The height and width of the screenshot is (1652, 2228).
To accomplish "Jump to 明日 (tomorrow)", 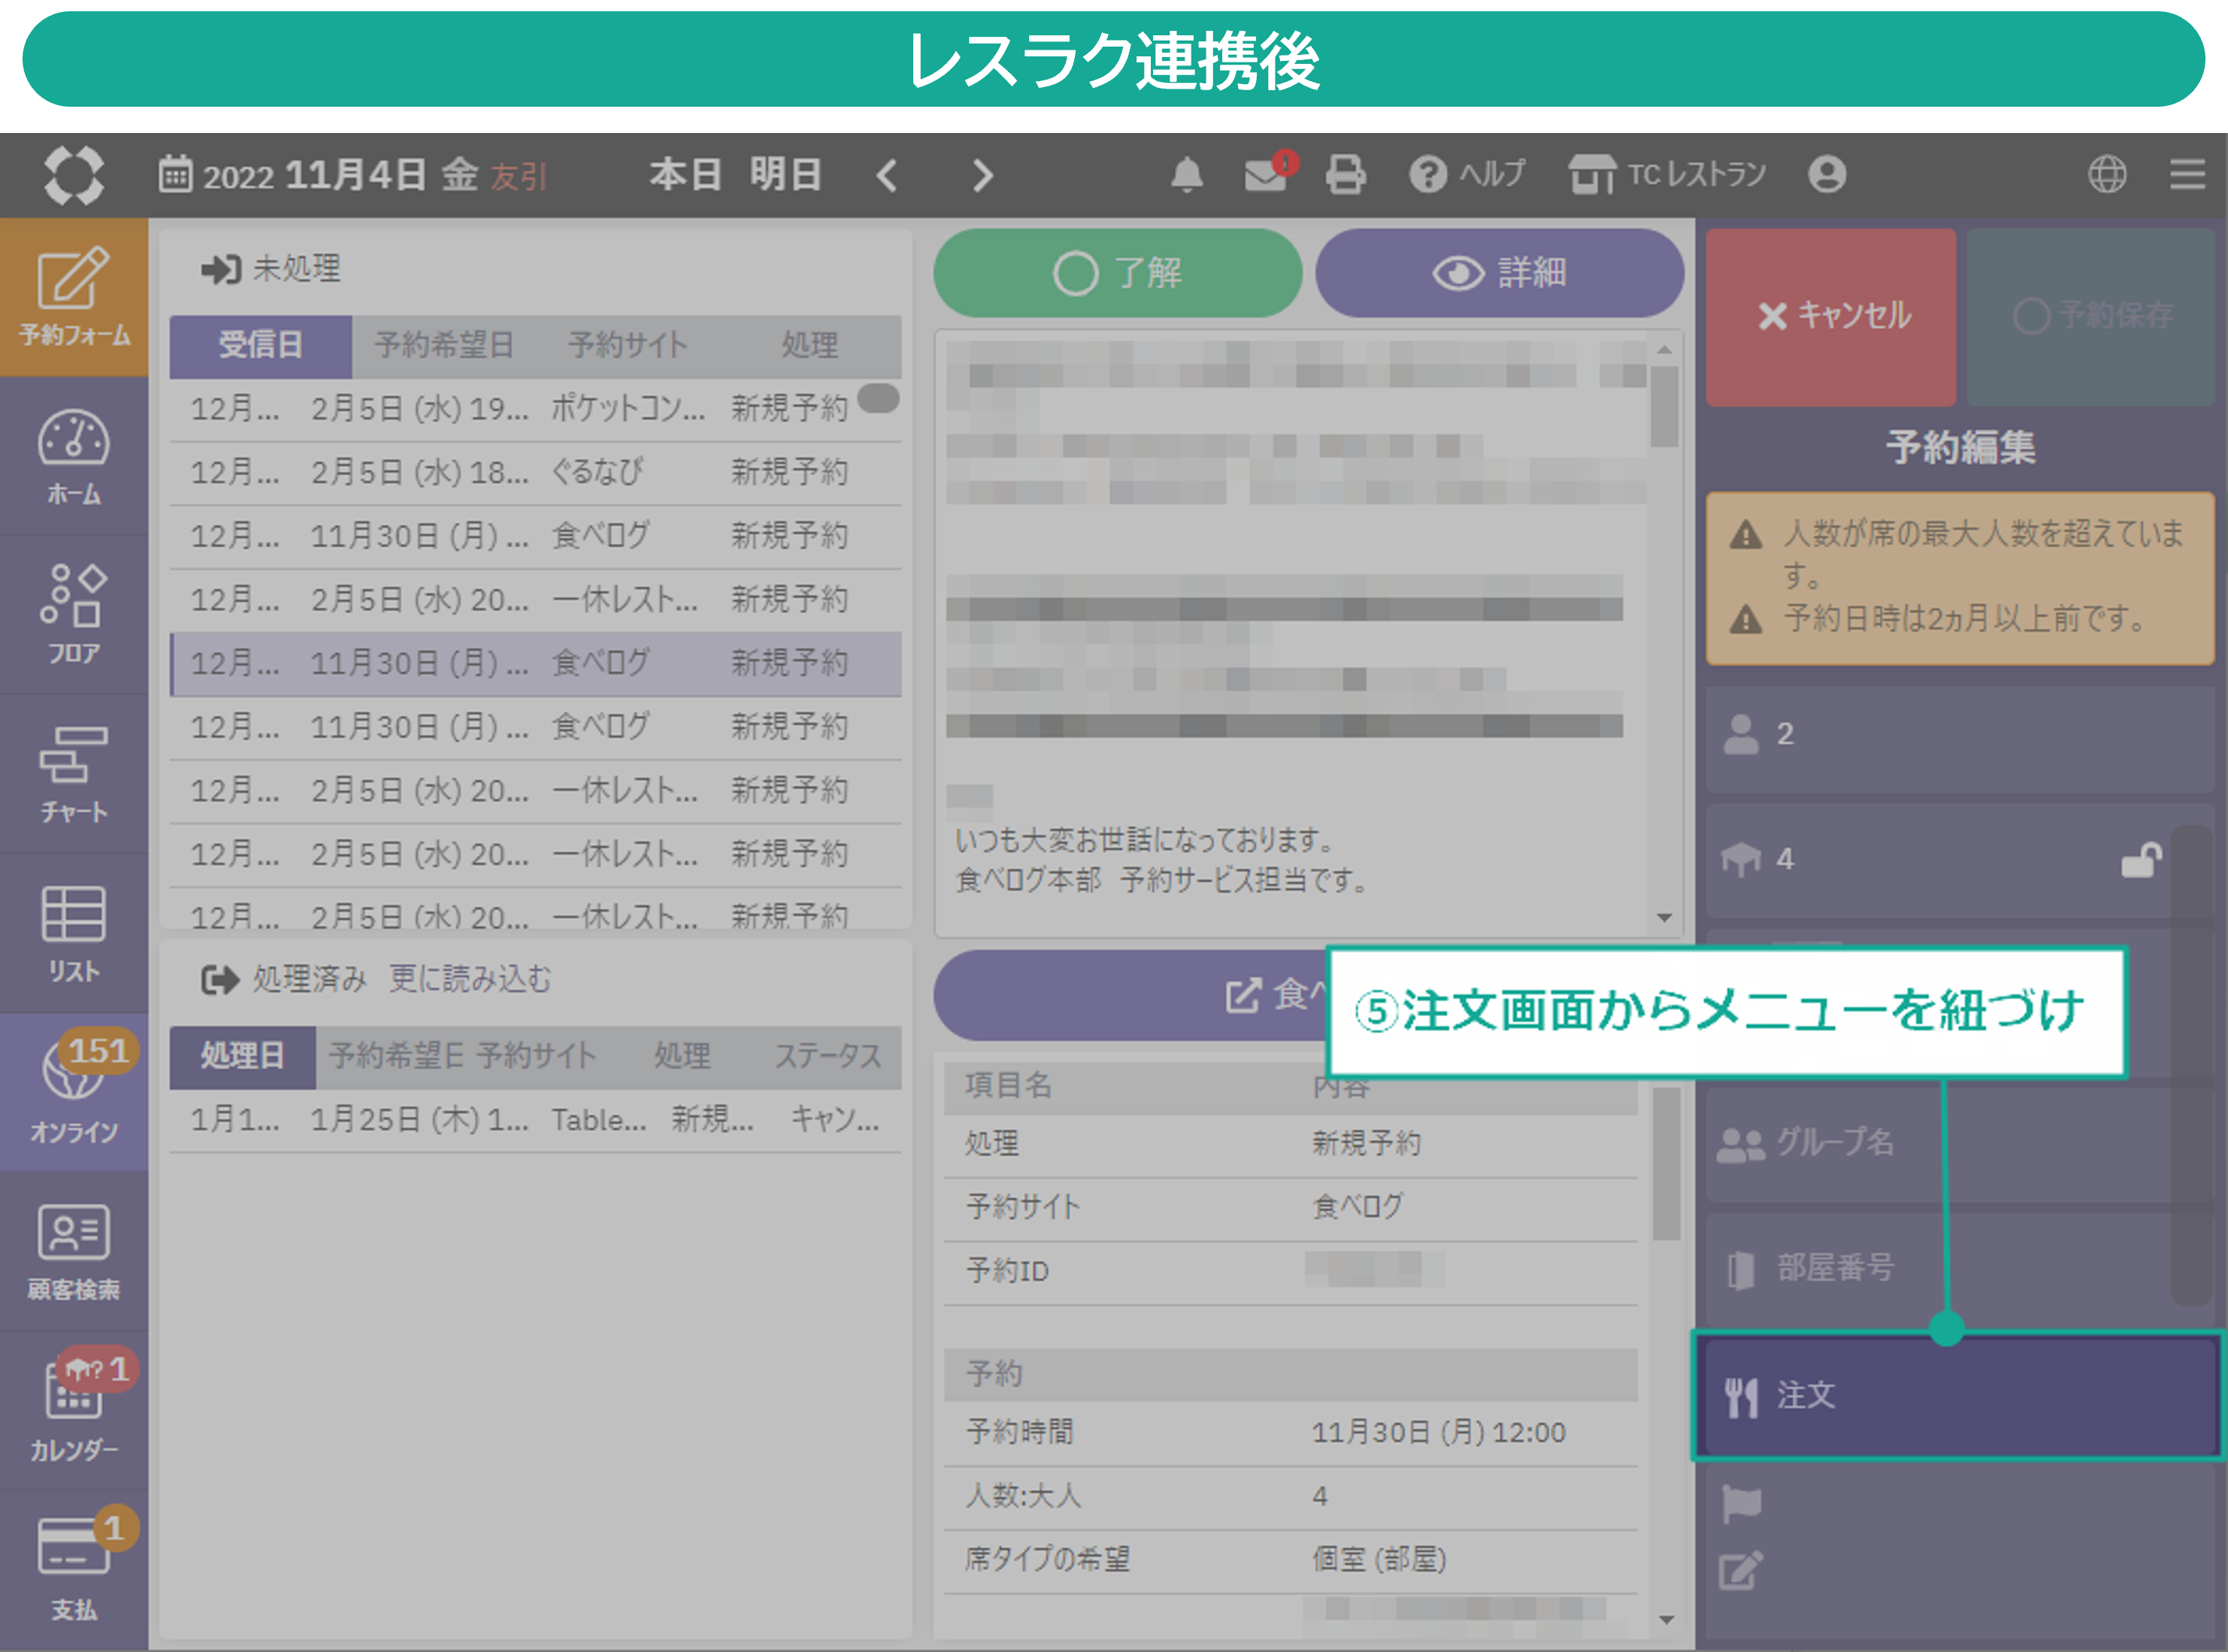I will pyautogui.click(x=786, y=175).
